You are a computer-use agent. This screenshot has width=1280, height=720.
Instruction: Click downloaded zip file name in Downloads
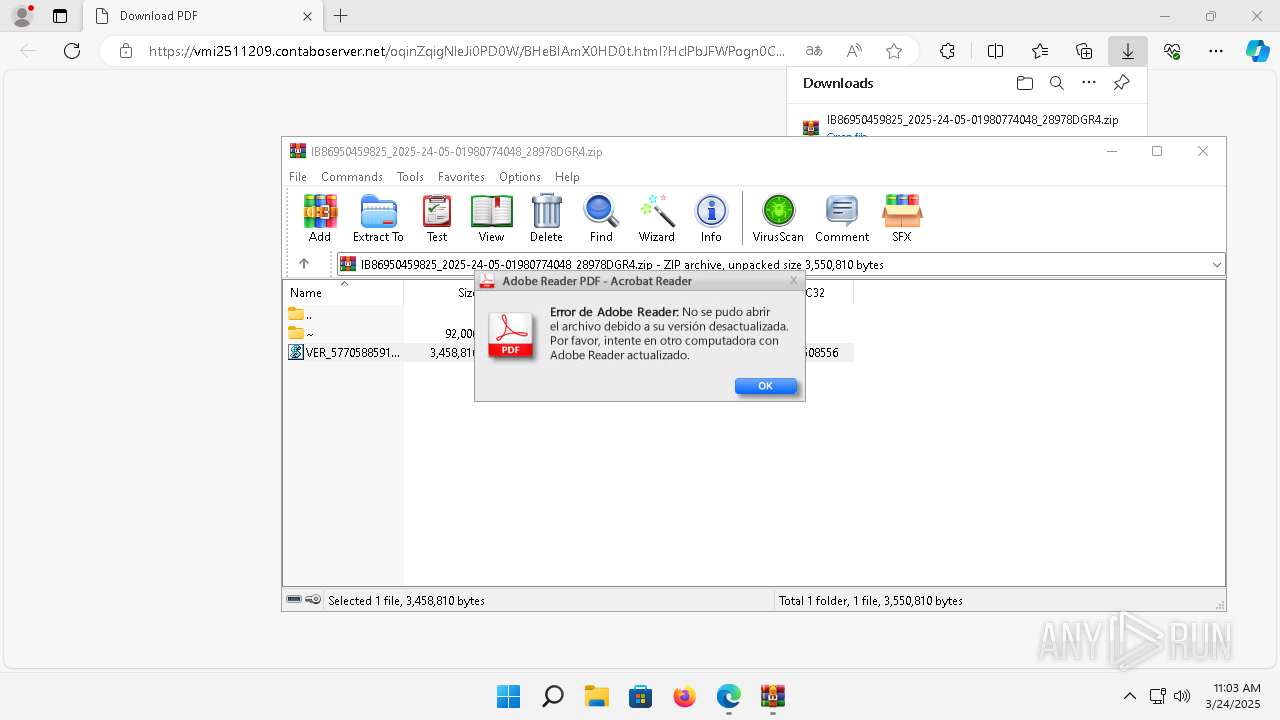coord(972,119)
